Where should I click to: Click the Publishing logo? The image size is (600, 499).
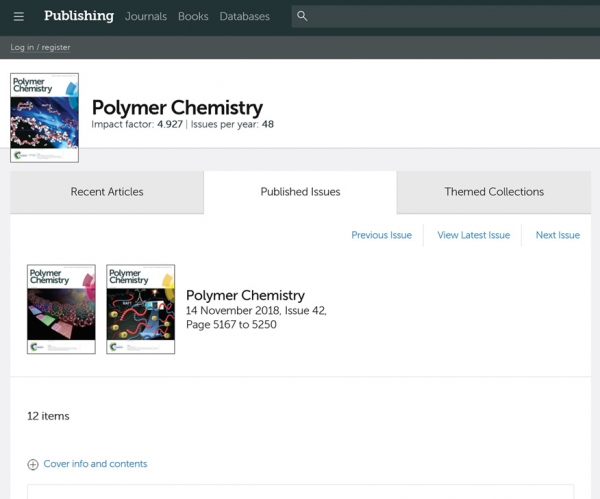pos(79,16)
